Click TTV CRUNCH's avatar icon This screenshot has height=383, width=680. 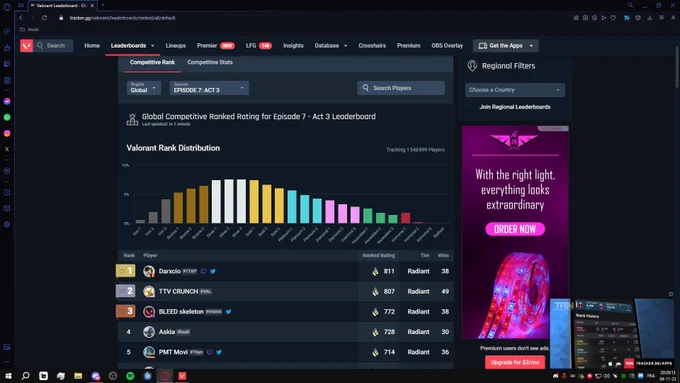[x=149, y=291]
